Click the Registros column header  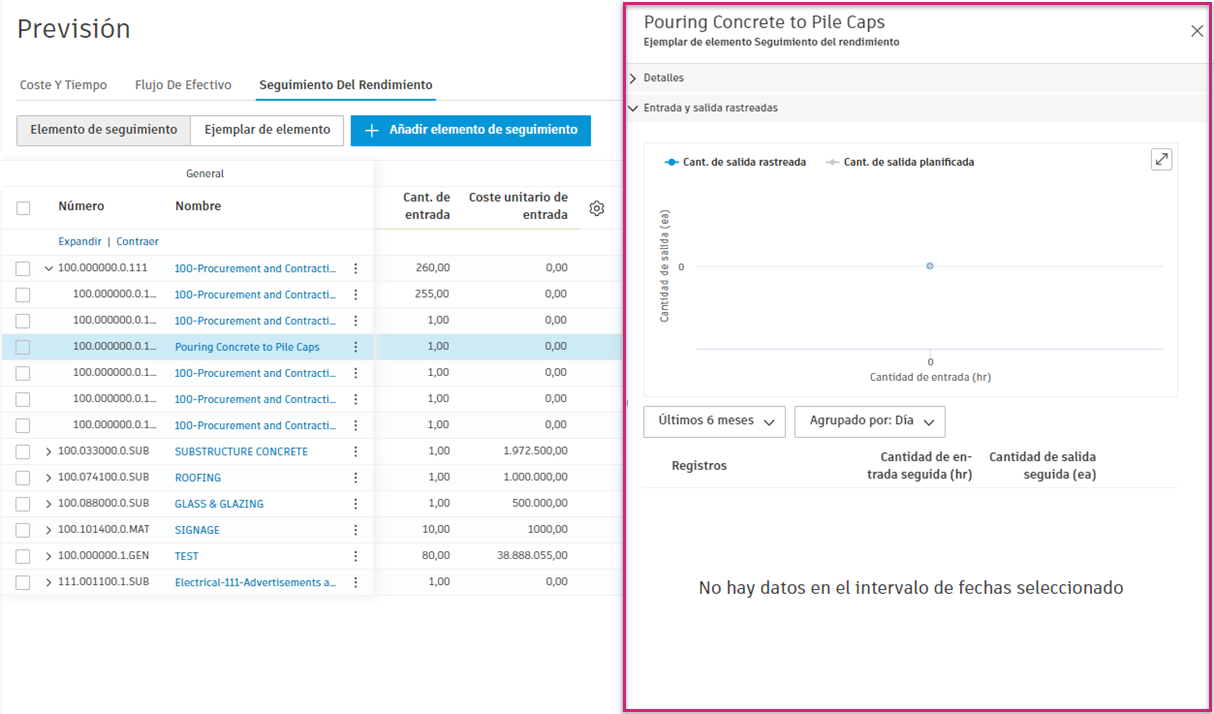(699, 466)
